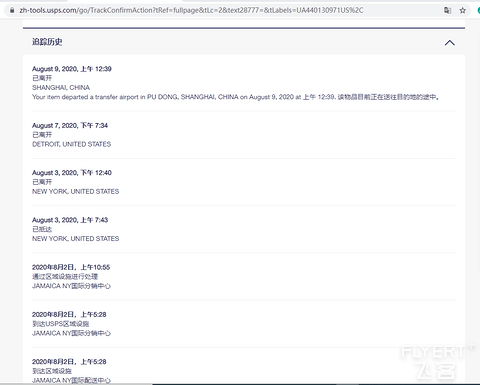Screen dimensions: 480x385
Task: Click the 到达区域设施 status in last entry
Action: pyautogui.click(x=52, y=371)
